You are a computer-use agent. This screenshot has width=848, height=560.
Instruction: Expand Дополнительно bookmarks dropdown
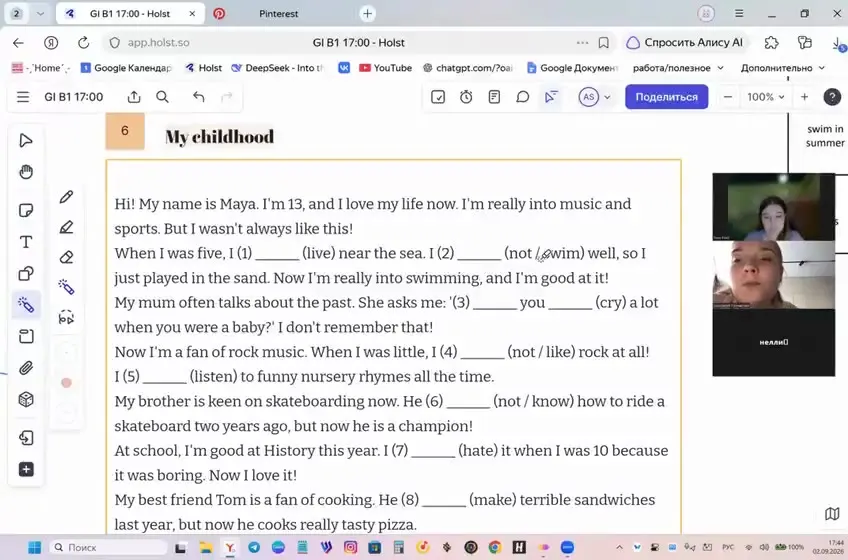pyautogui.click(x=783, y=68)
